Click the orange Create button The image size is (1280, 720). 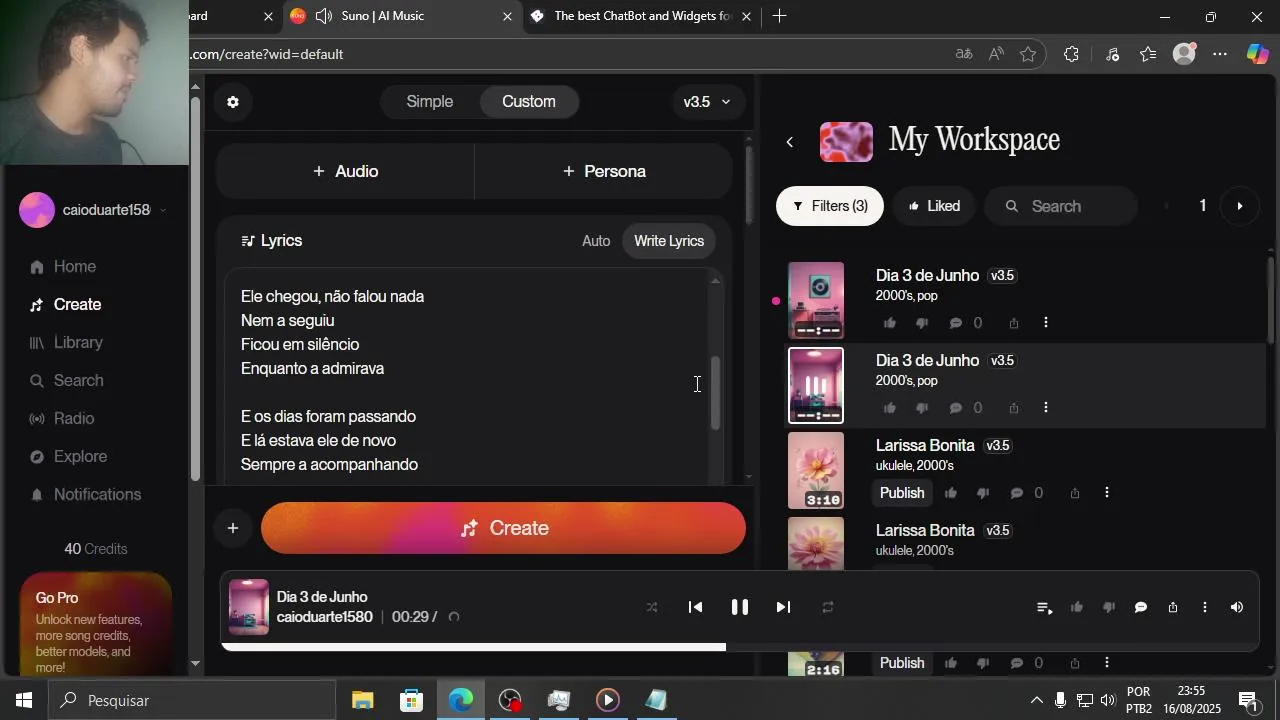(x=503, y=528)
